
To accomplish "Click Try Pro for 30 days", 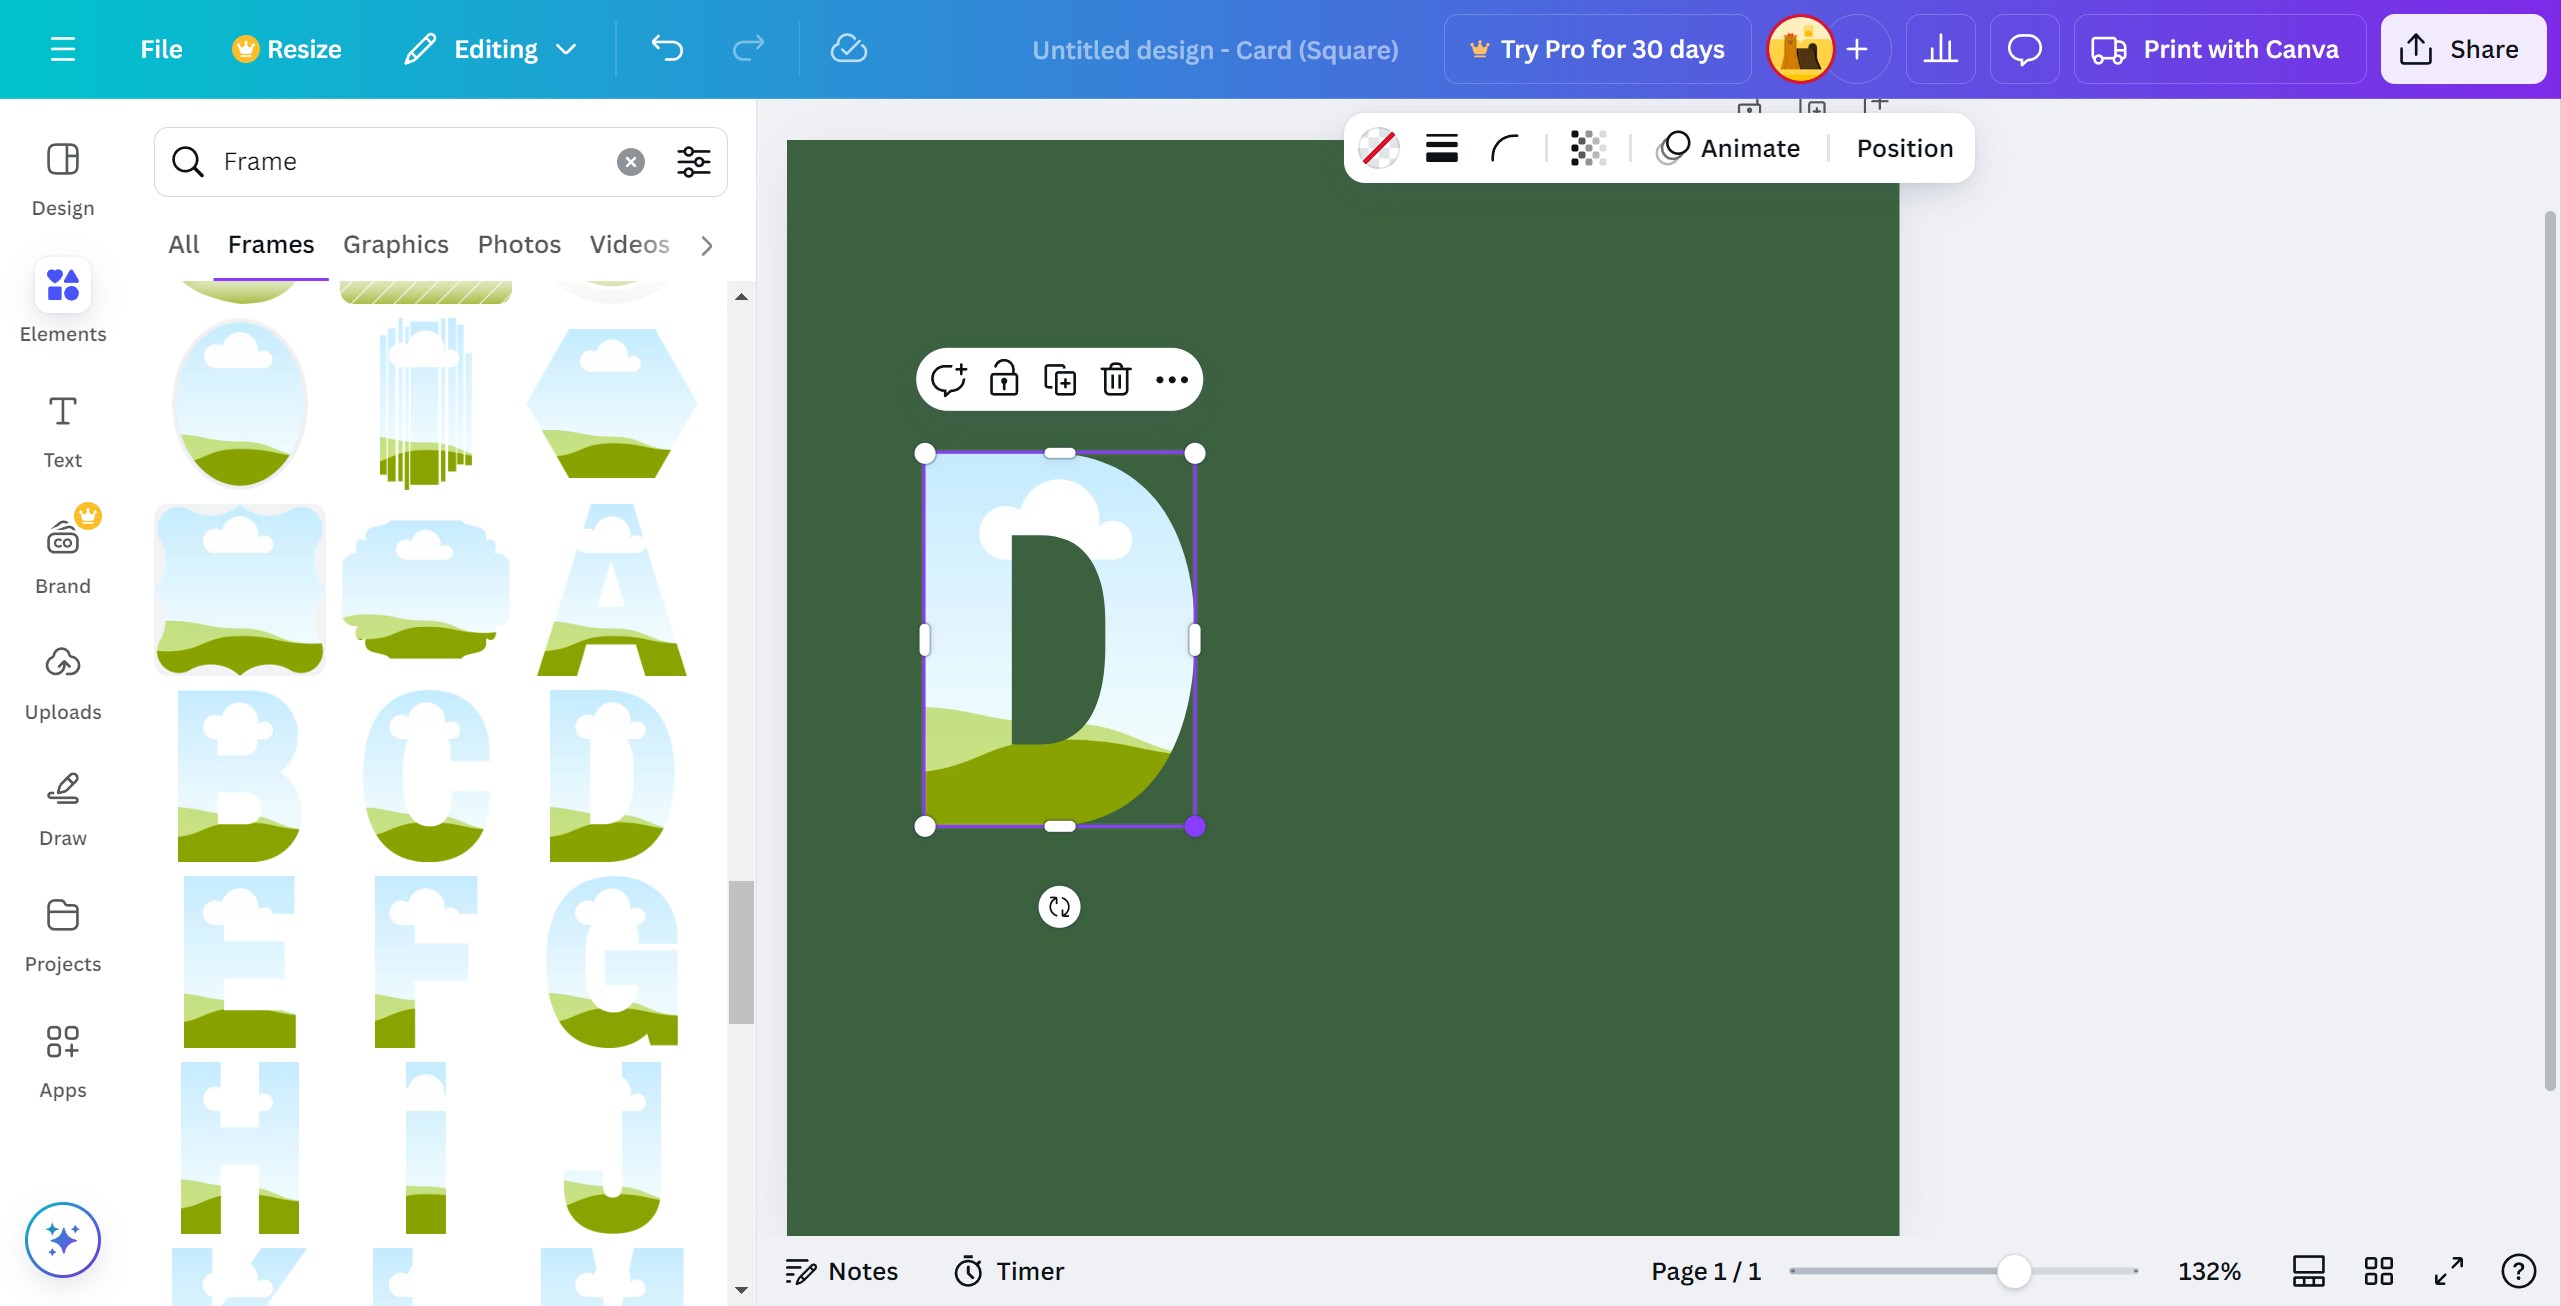I will point(1597,49).
